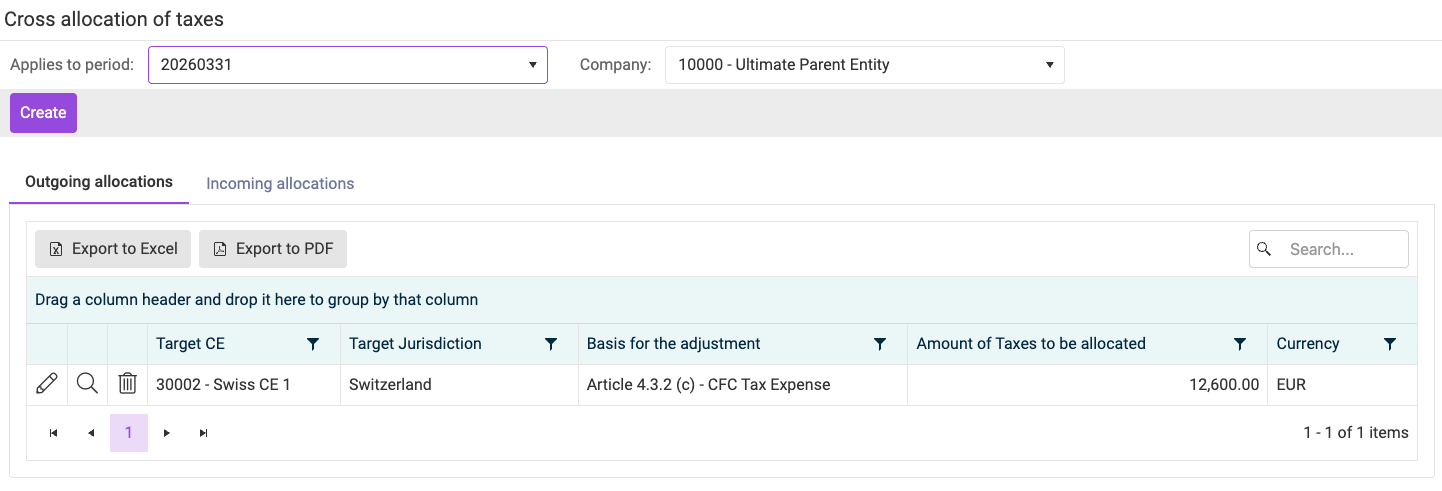Go to last page of results
1442x491 pixels.
204,433
